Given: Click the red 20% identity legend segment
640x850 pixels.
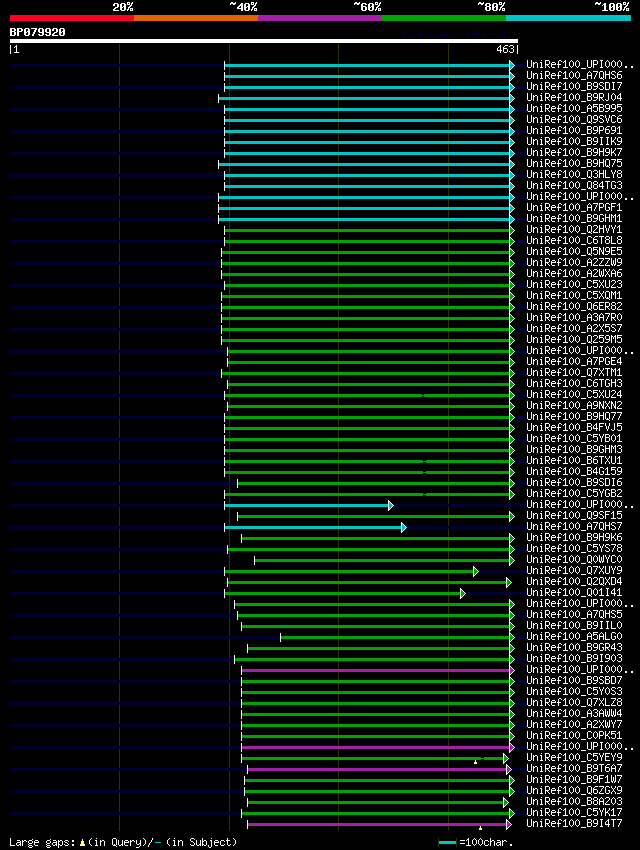Looking at the screenshot, I should click(72, 18).
